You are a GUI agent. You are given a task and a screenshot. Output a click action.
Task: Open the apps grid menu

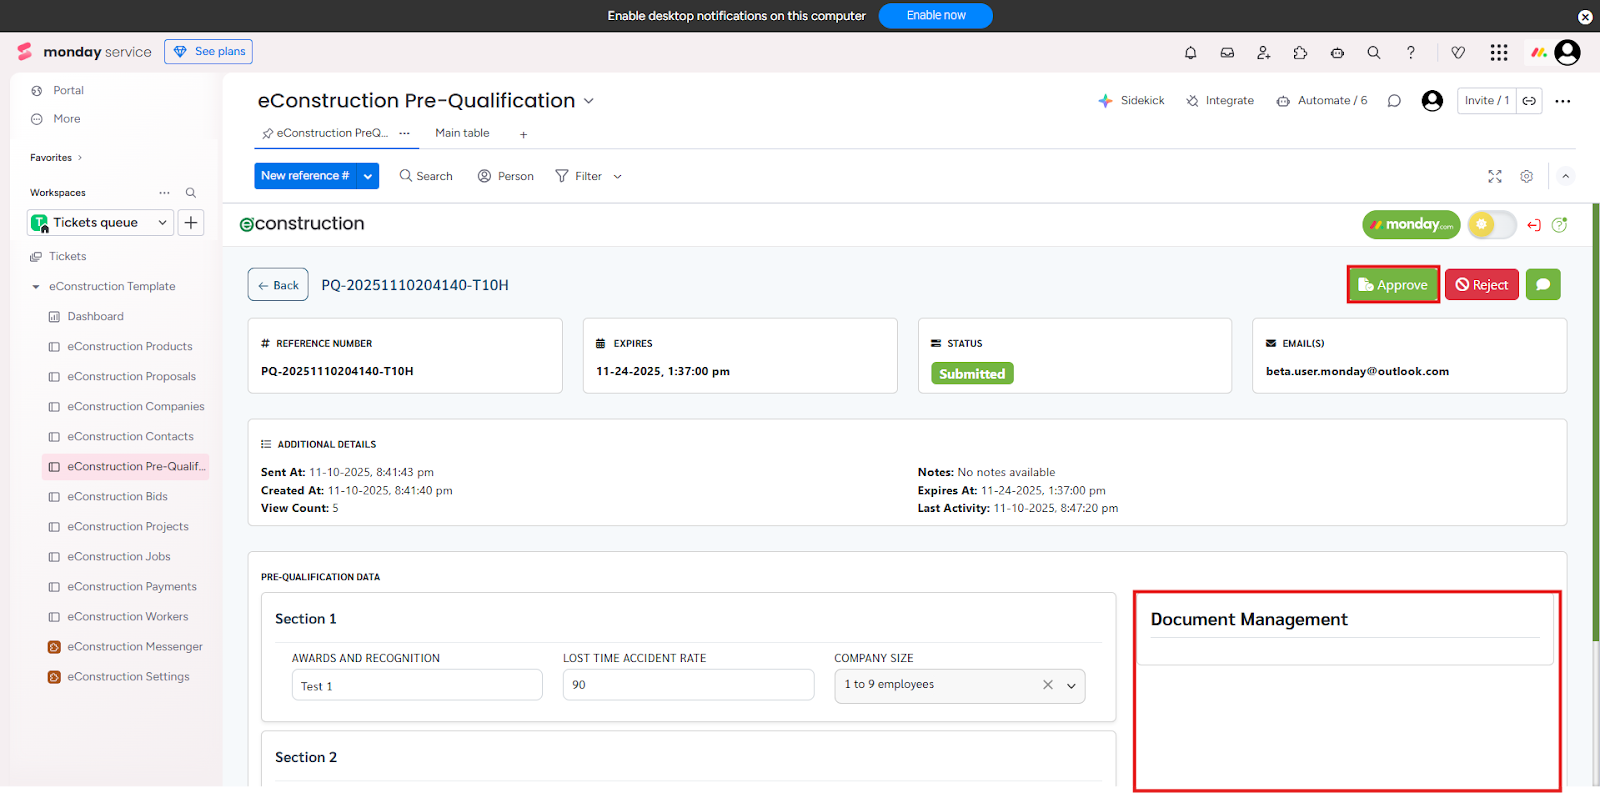(x=1498, y=53)
